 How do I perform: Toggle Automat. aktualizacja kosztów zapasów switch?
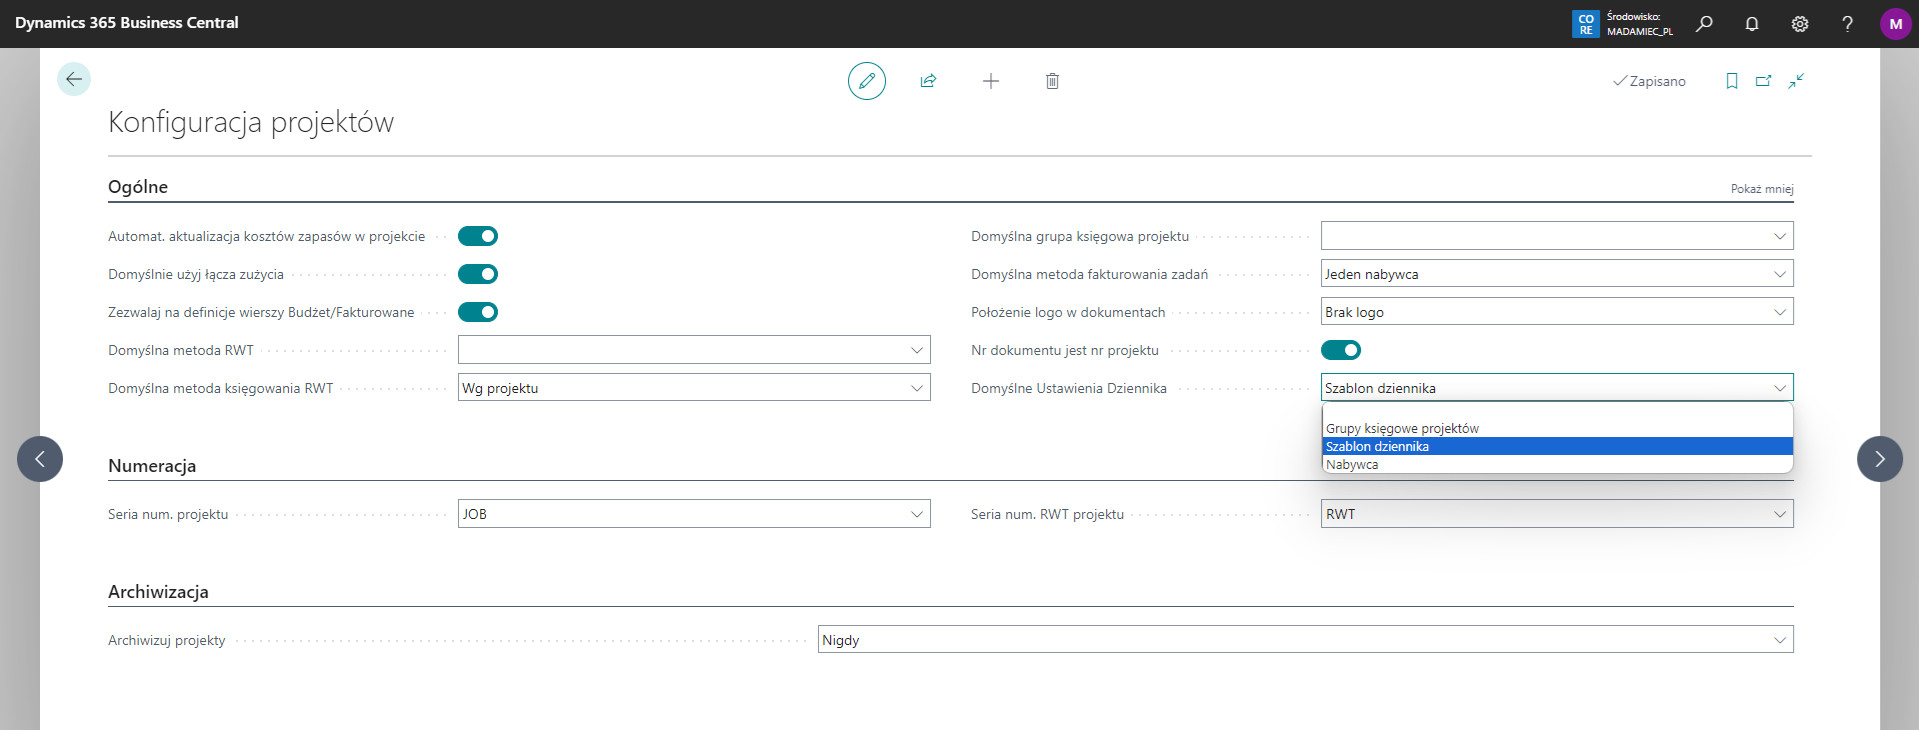coord(478,236)
